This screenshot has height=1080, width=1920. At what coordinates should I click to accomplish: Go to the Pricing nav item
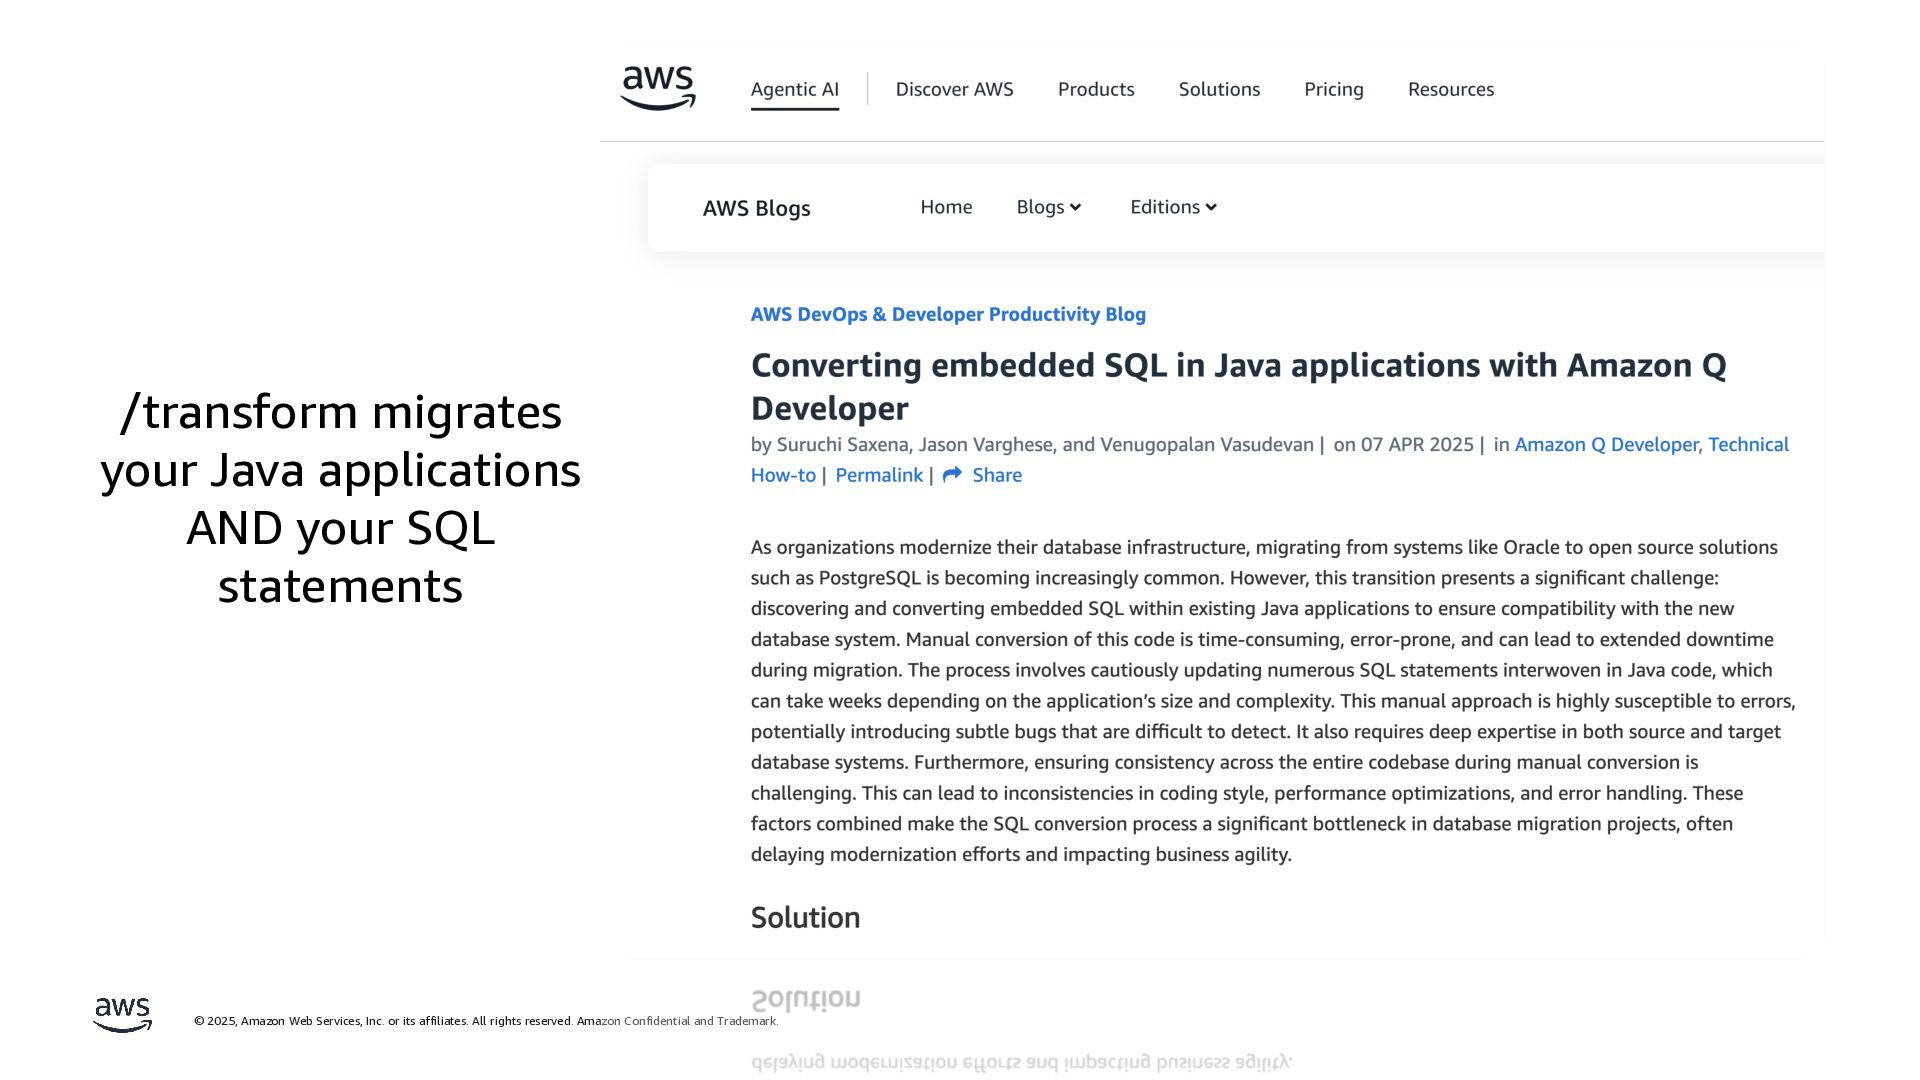point(1333,89)
